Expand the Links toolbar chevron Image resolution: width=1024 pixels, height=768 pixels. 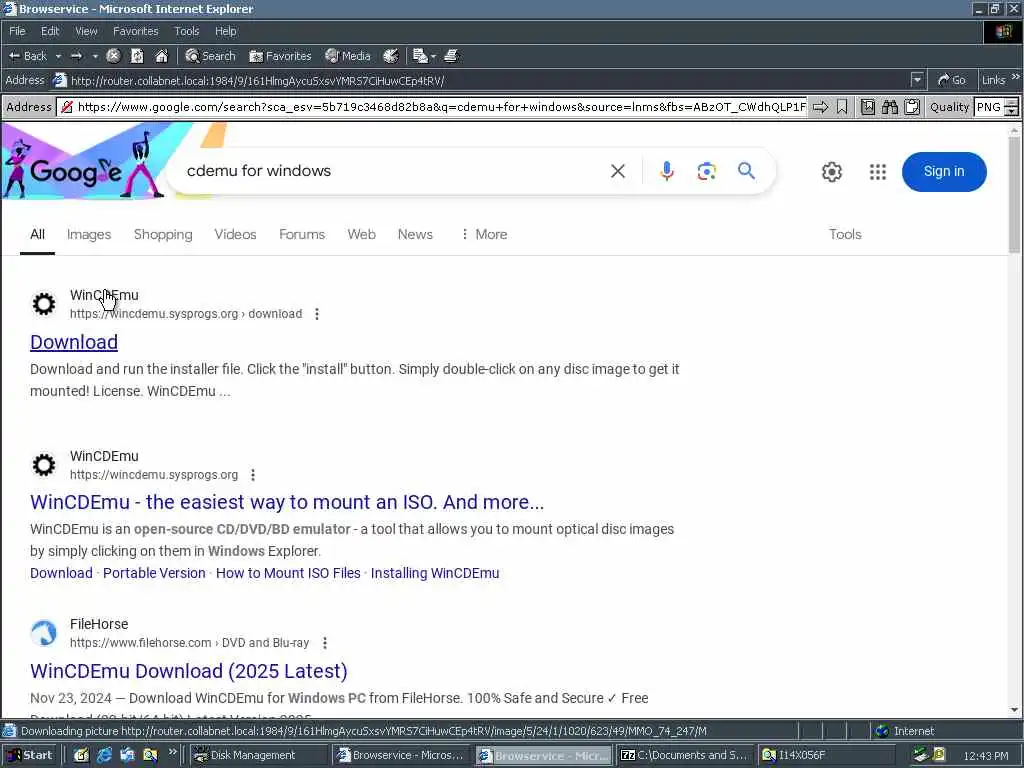point(1016,78)
